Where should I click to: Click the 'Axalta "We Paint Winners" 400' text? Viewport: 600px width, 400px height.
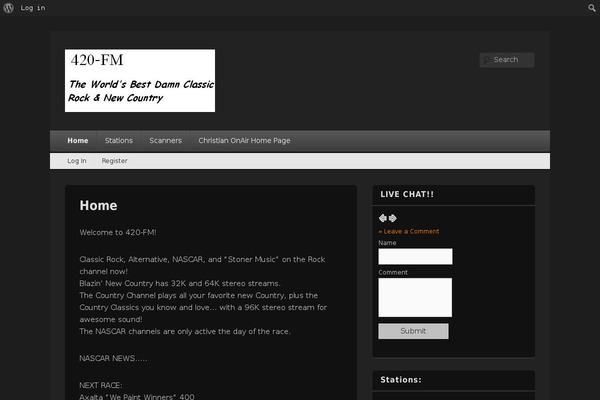[x=137, y=397]
